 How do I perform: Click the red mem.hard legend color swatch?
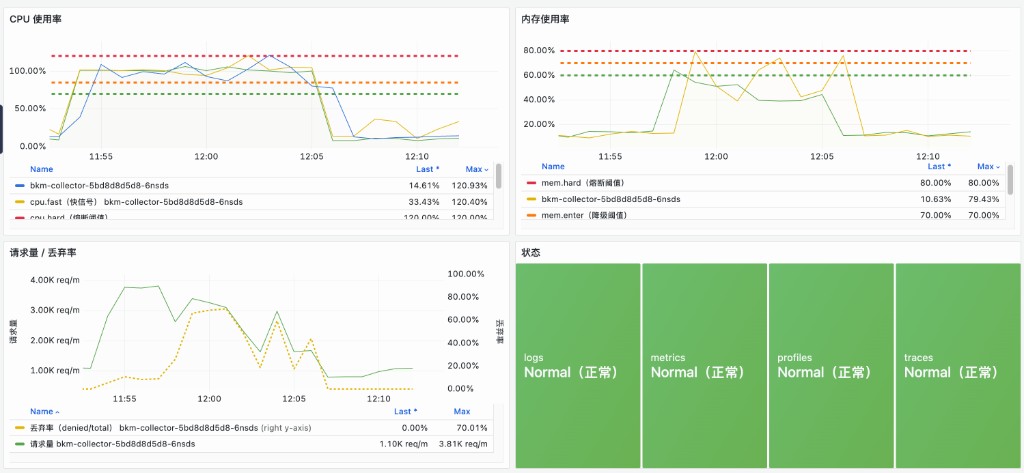click(x=531, y=183)
